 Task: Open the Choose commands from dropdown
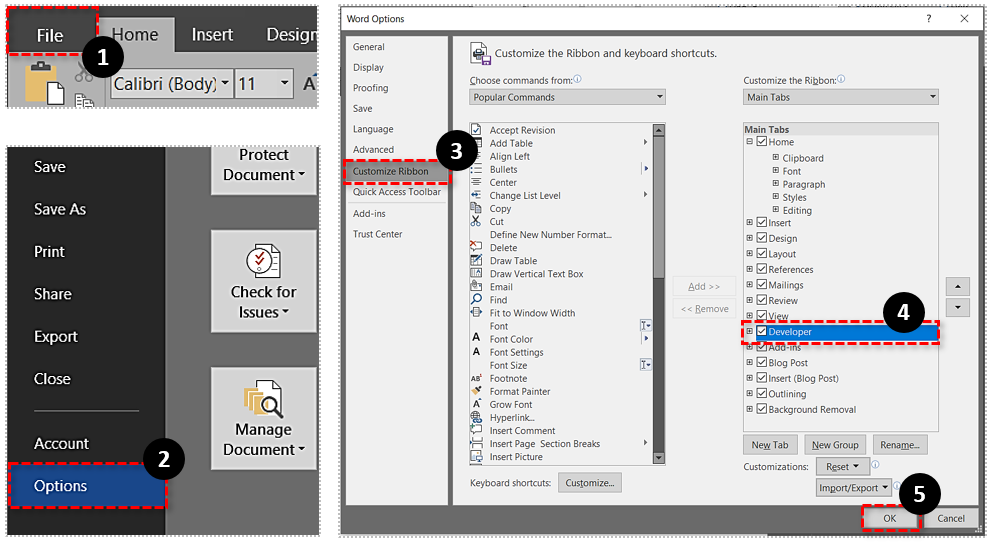[x=567, y=97]
